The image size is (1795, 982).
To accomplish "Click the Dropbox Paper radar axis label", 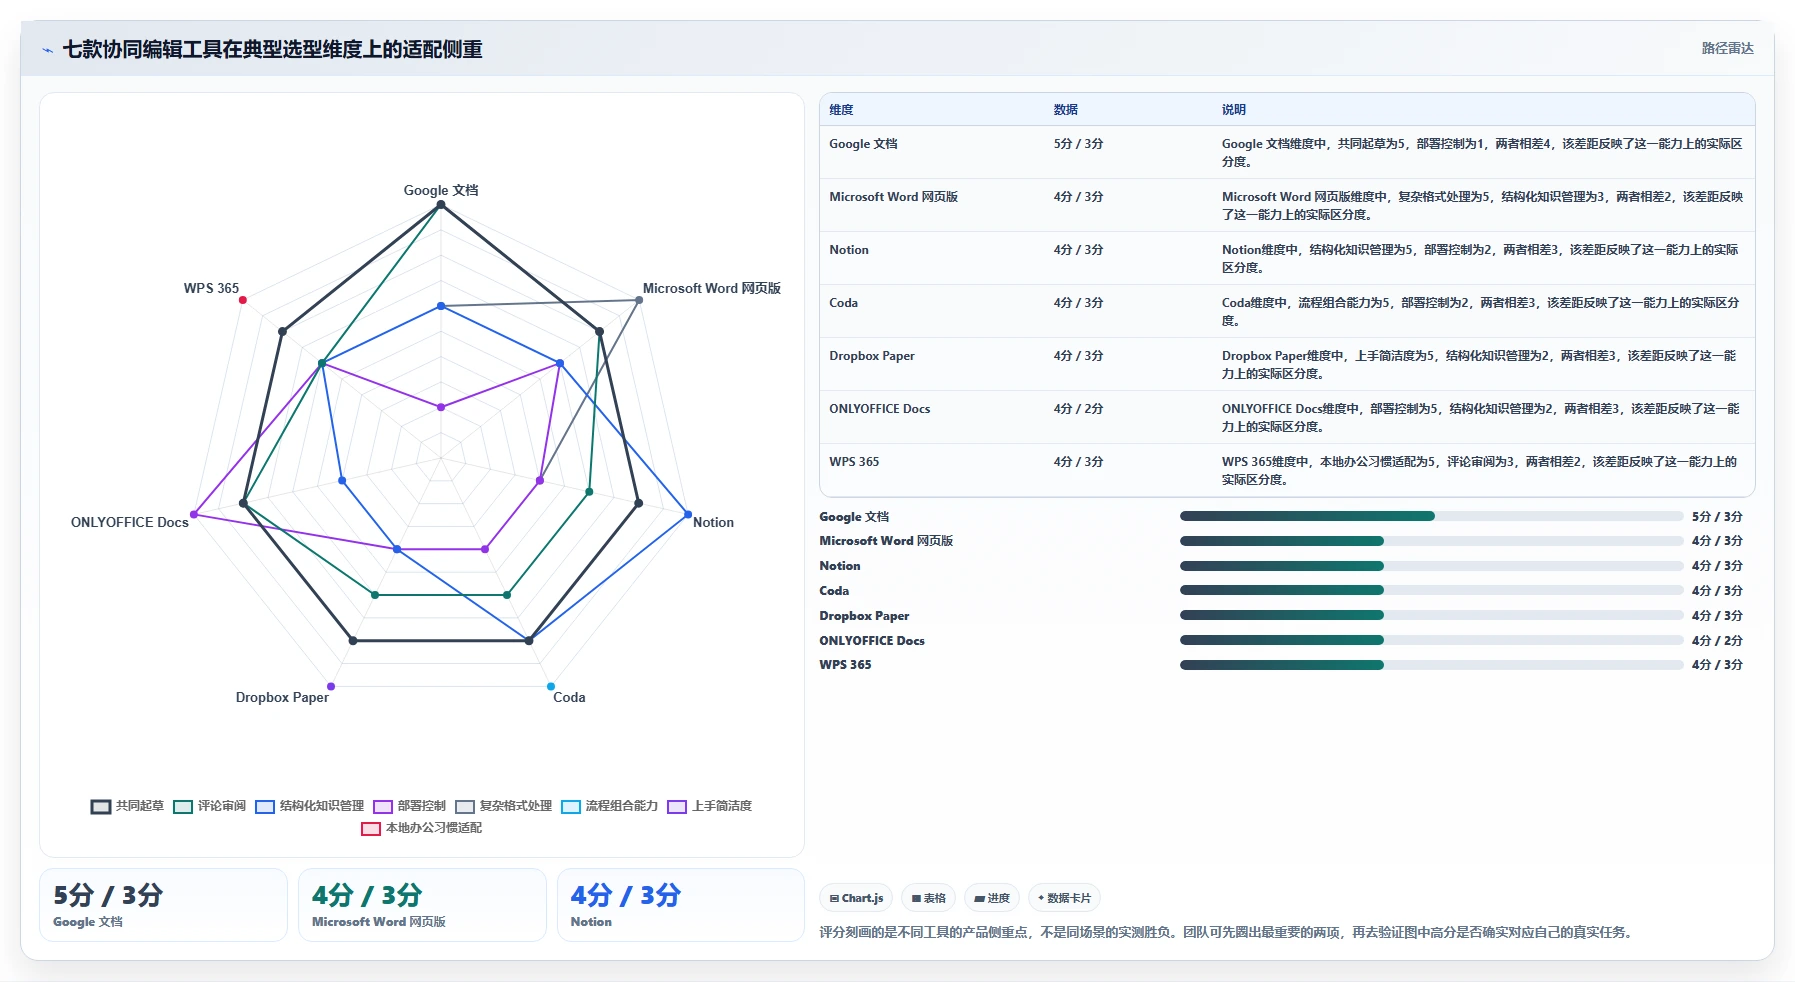I will [x=282, y=697].
